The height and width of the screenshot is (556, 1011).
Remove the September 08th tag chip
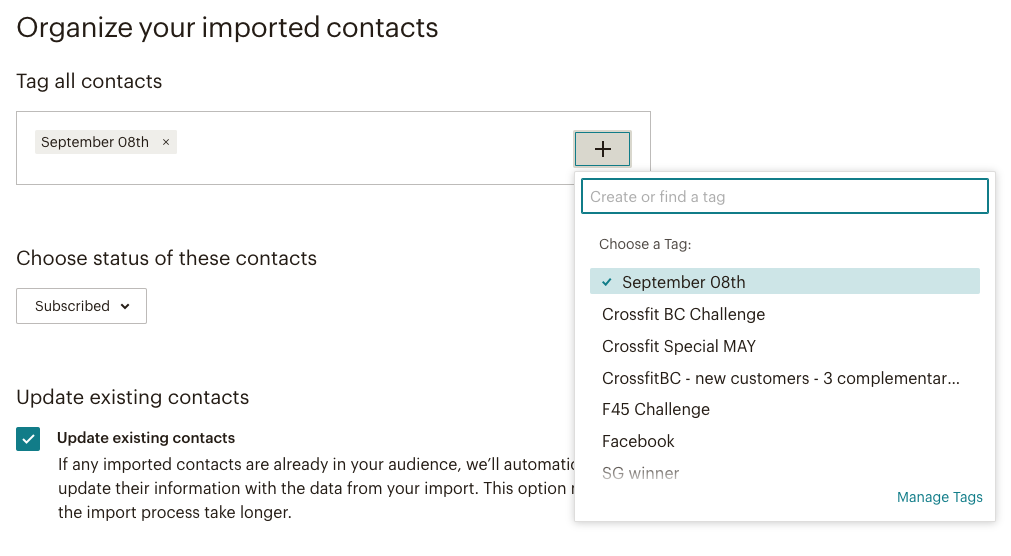pos(166,142)
